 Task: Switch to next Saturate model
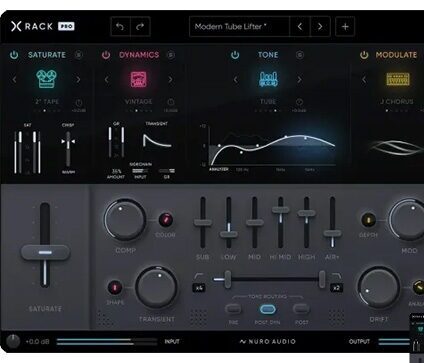pos(78,80)
